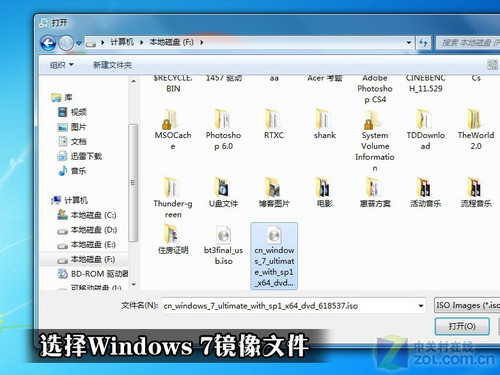Viewport: 500px width, 375px height.
Task: Select the TheWorld 2.0 folder
Action: tap(476, 129)
